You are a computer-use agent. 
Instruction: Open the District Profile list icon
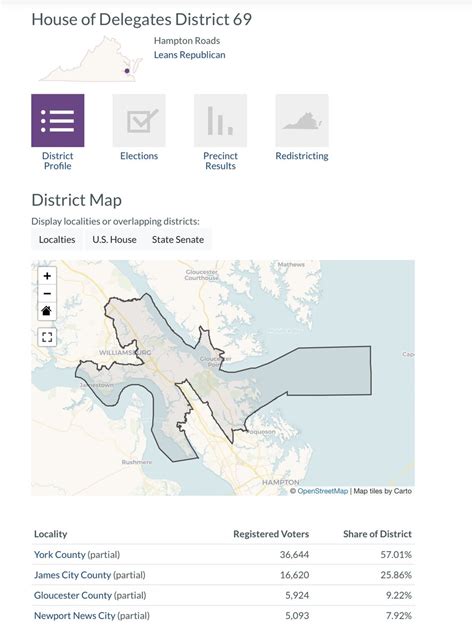[x=58, y=121]
